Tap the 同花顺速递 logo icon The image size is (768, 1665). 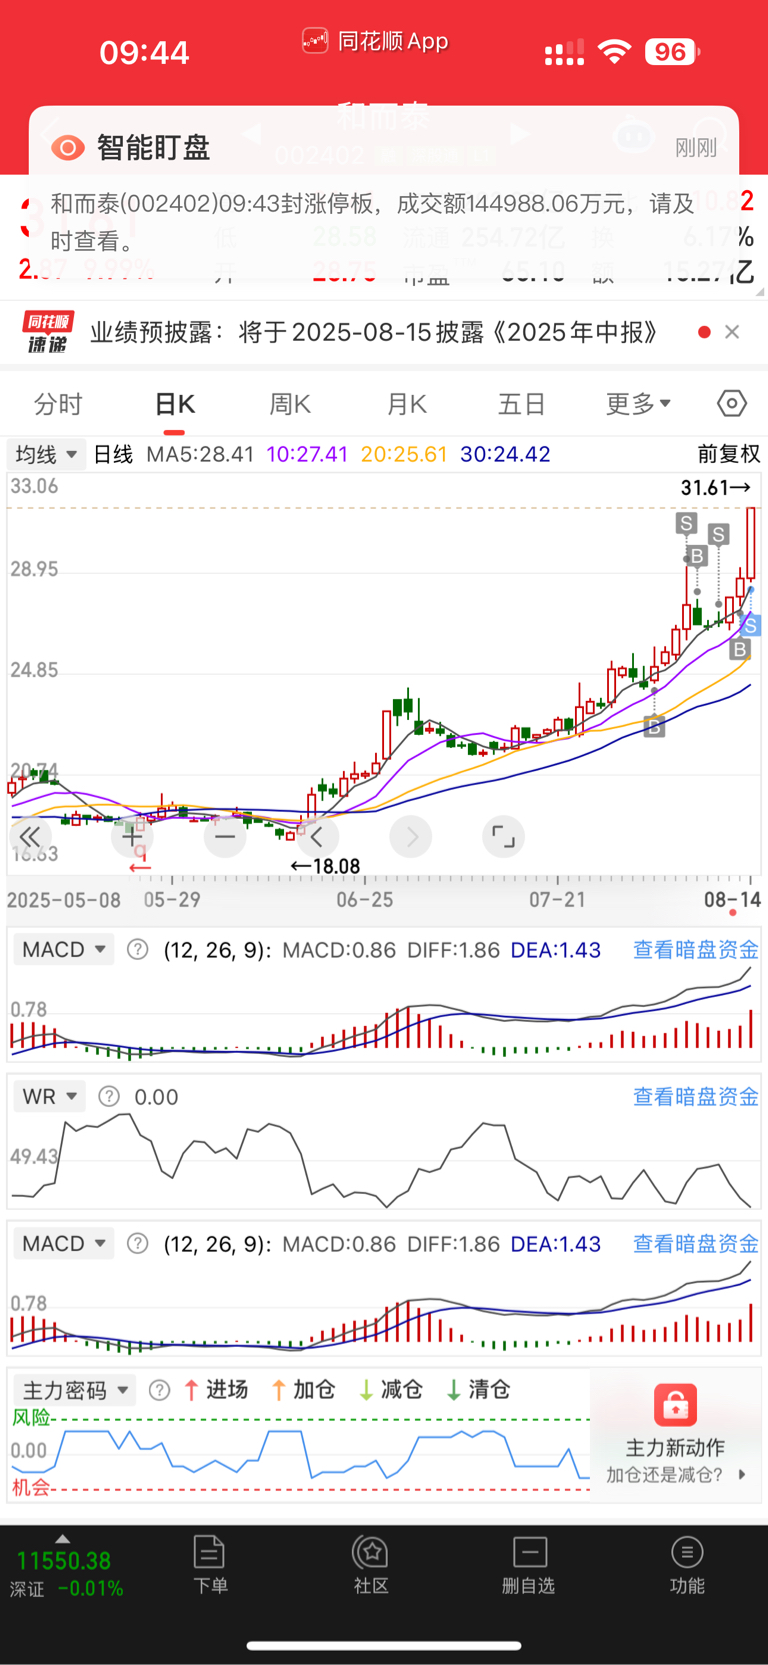coord(48,332)
